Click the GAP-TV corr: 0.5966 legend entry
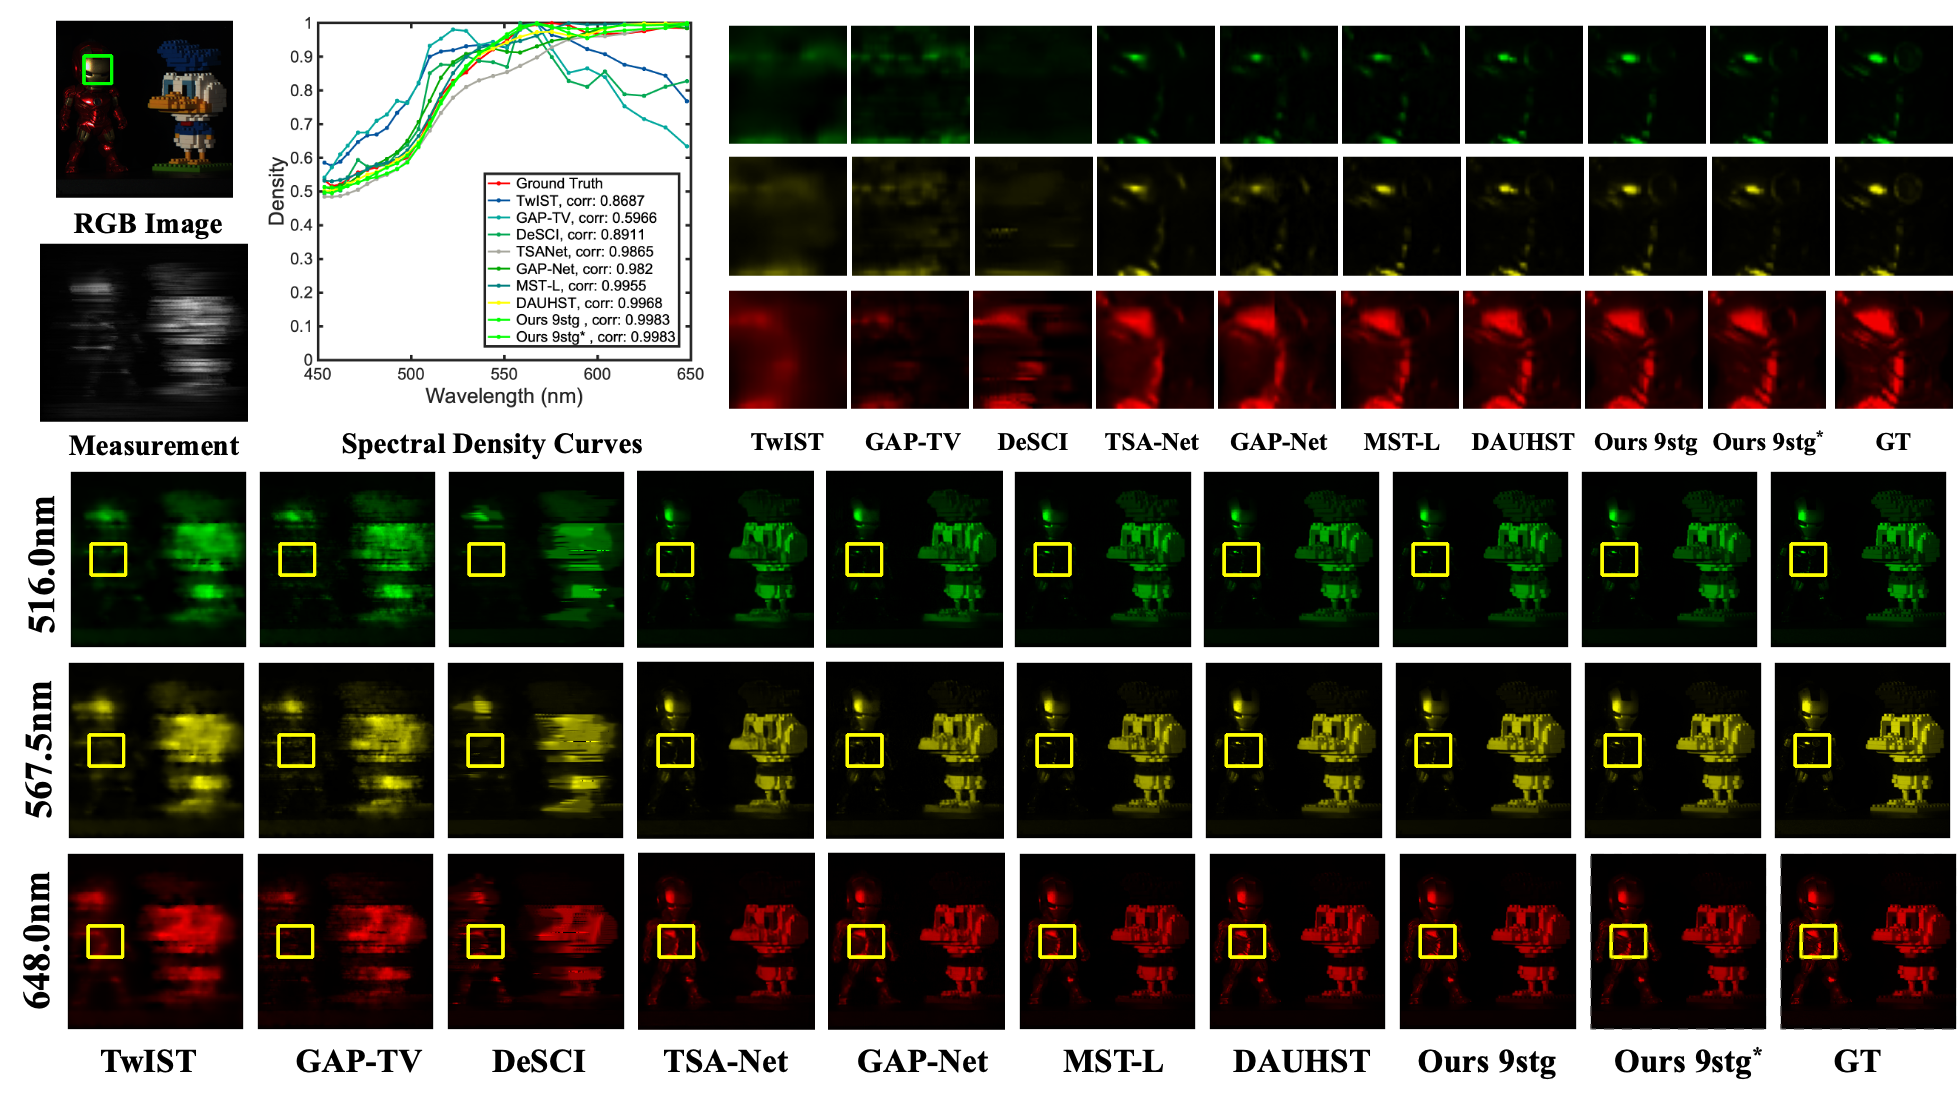1958x1102 pixels. pos(585,217)
